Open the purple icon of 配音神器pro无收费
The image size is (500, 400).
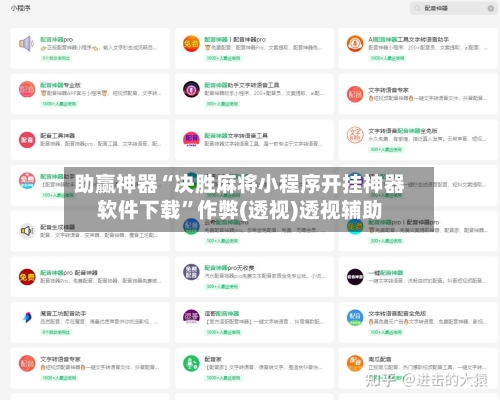[x=191, y=272]
